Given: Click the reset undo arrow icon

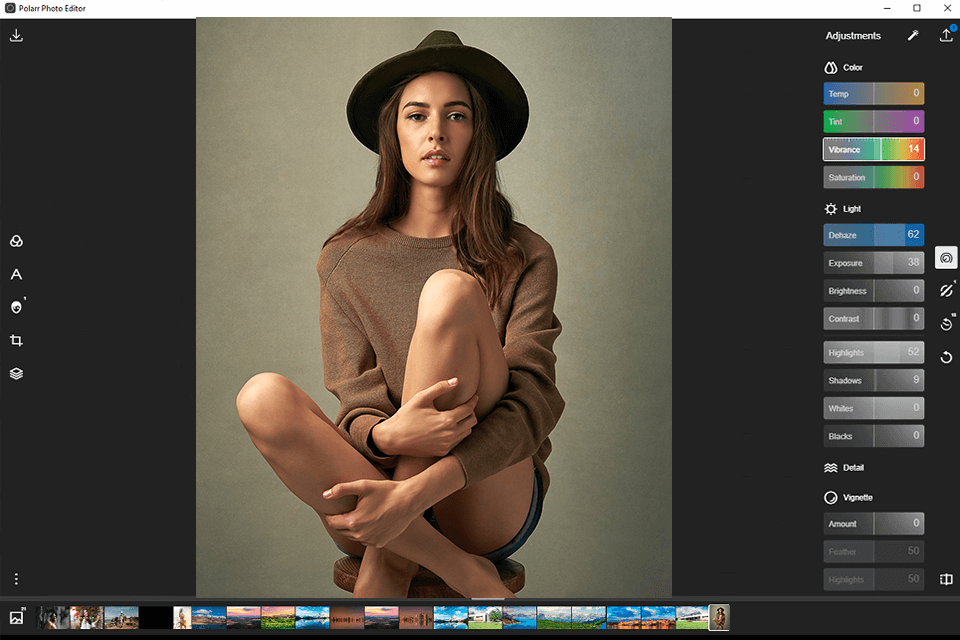Looking at the screenshot, I should (947, 357).
